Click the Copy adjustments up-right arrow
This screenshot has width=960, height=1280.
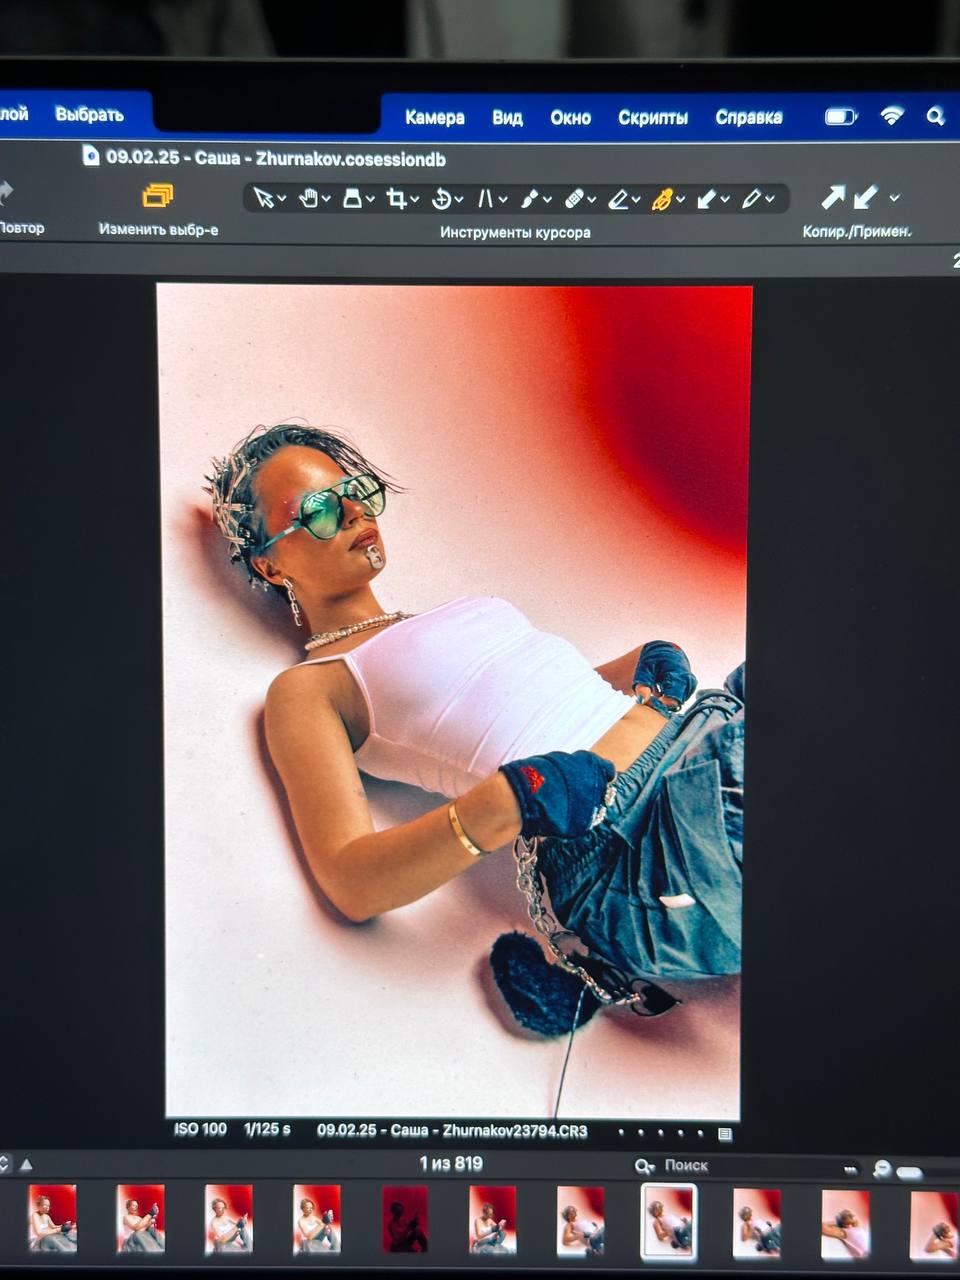pos(832,197)
